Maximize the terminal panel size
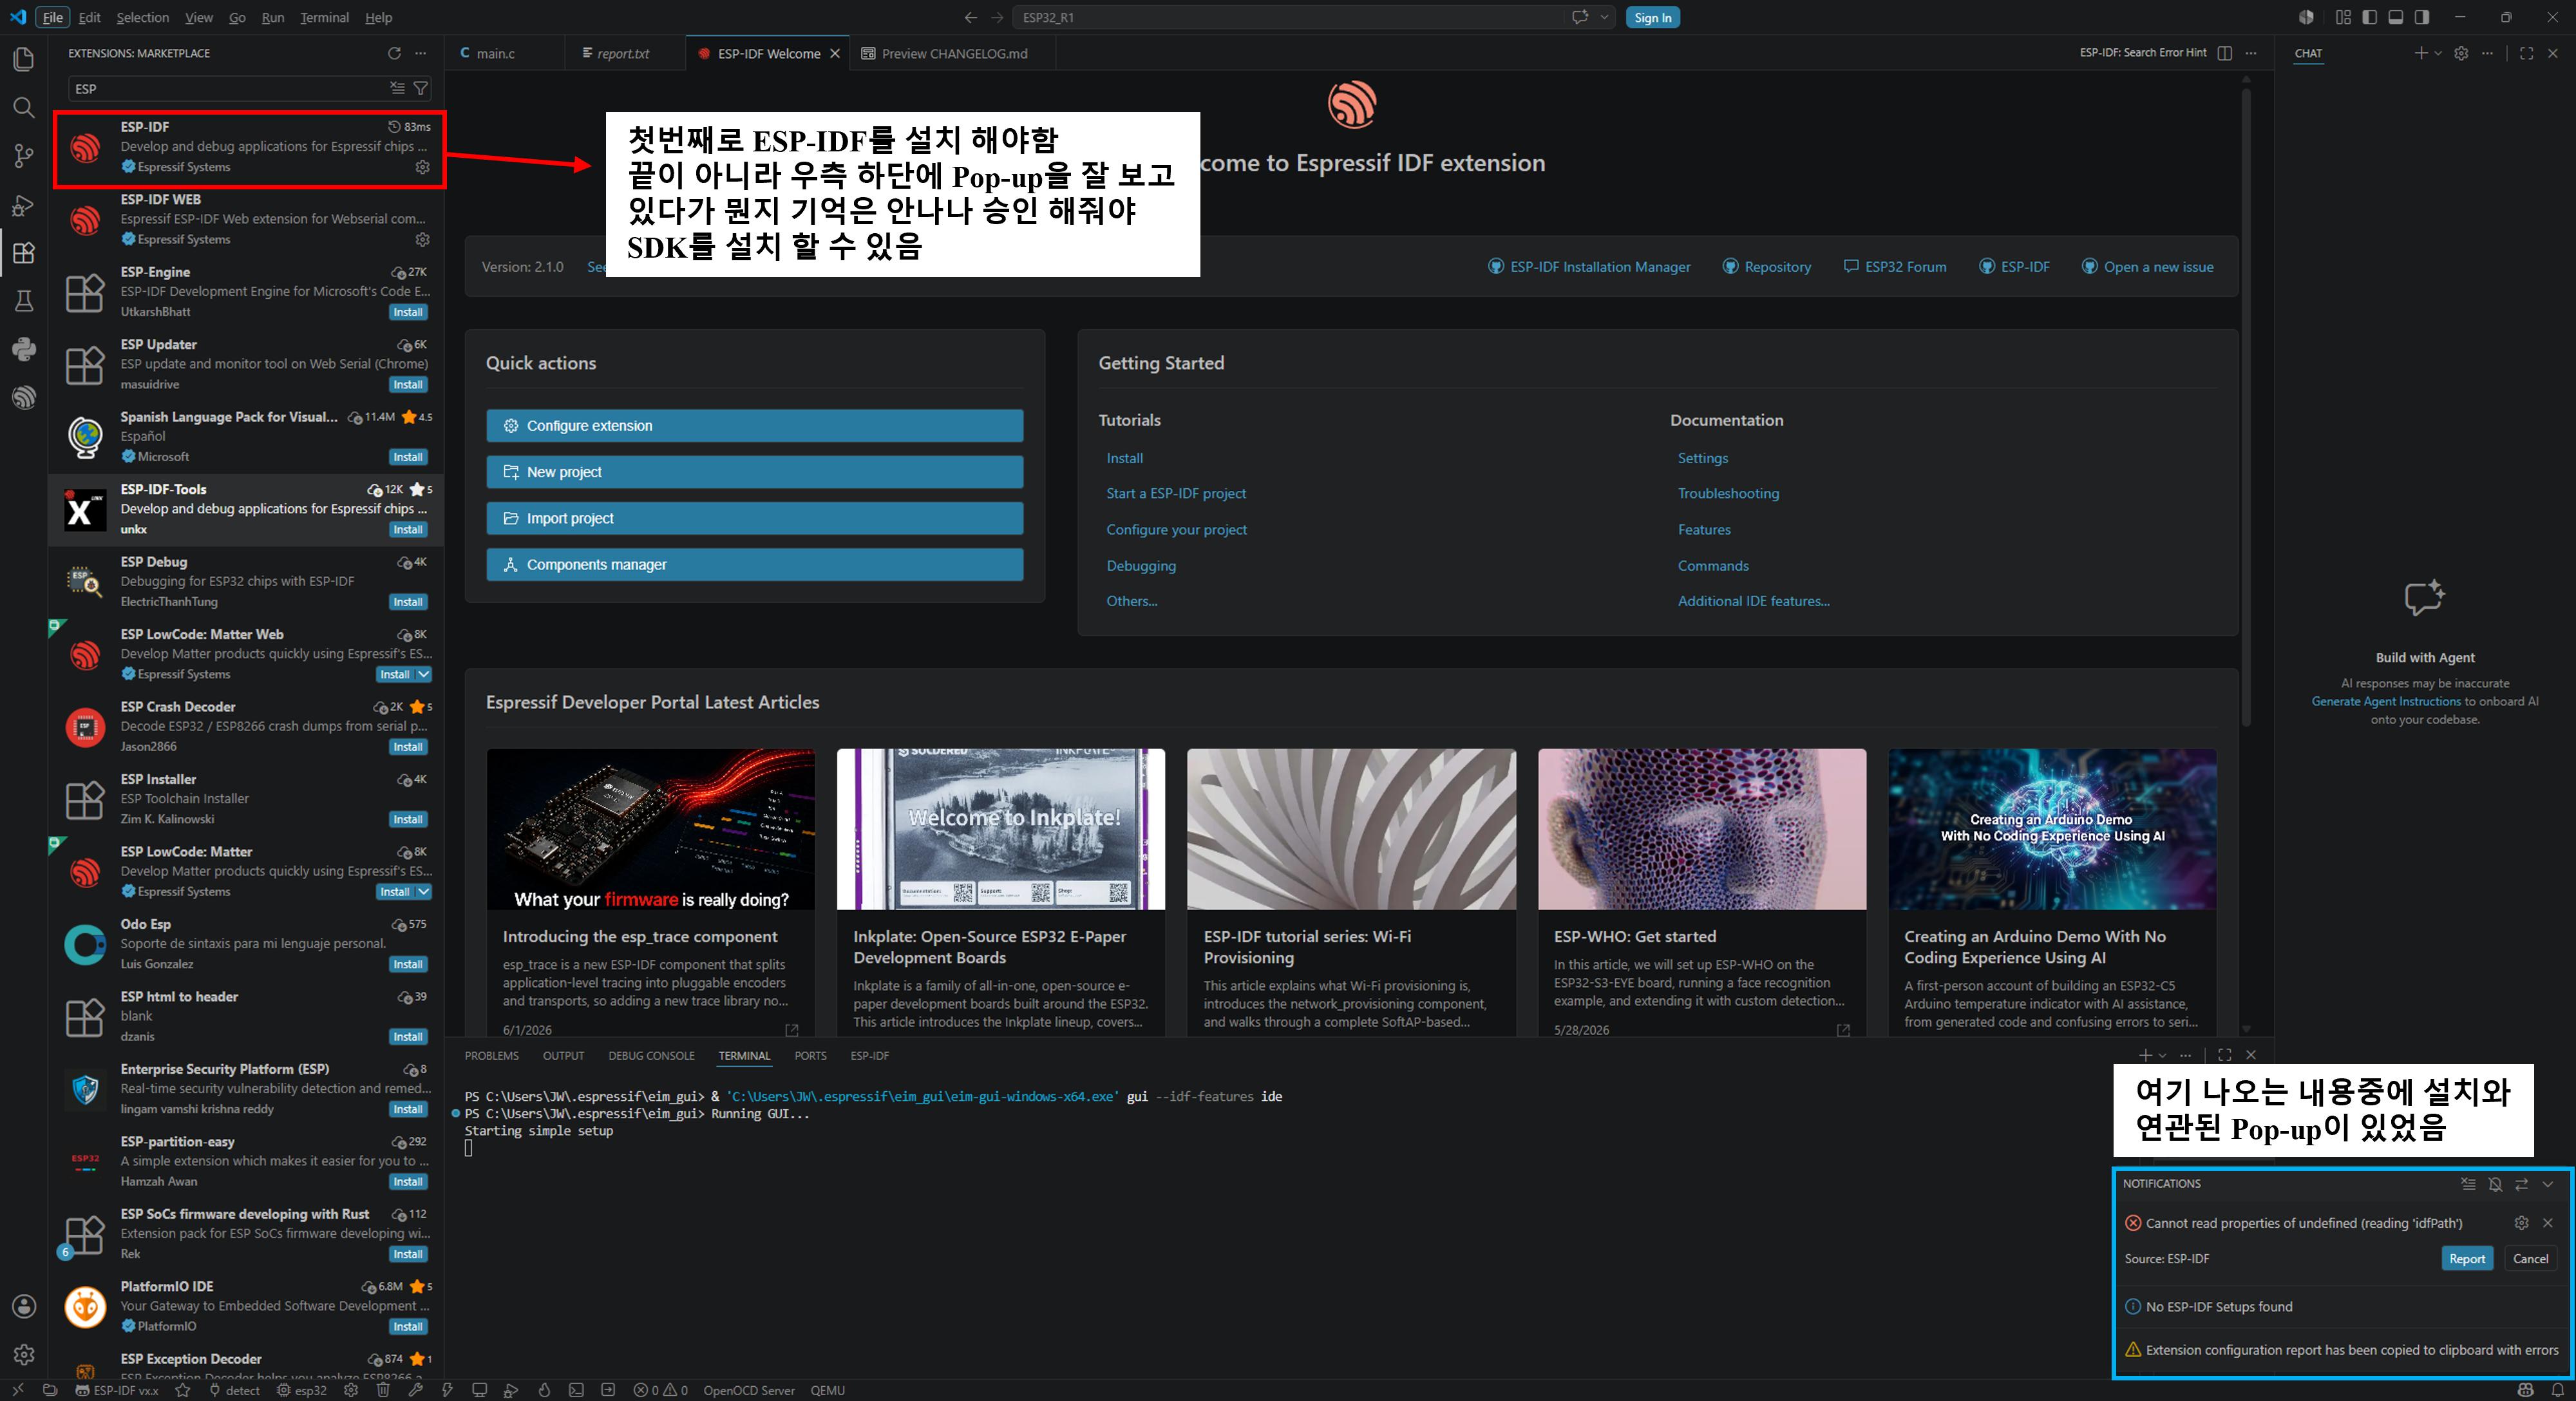The width and height of the screenshot is (2576, 1401). tap(2224, 1055)
